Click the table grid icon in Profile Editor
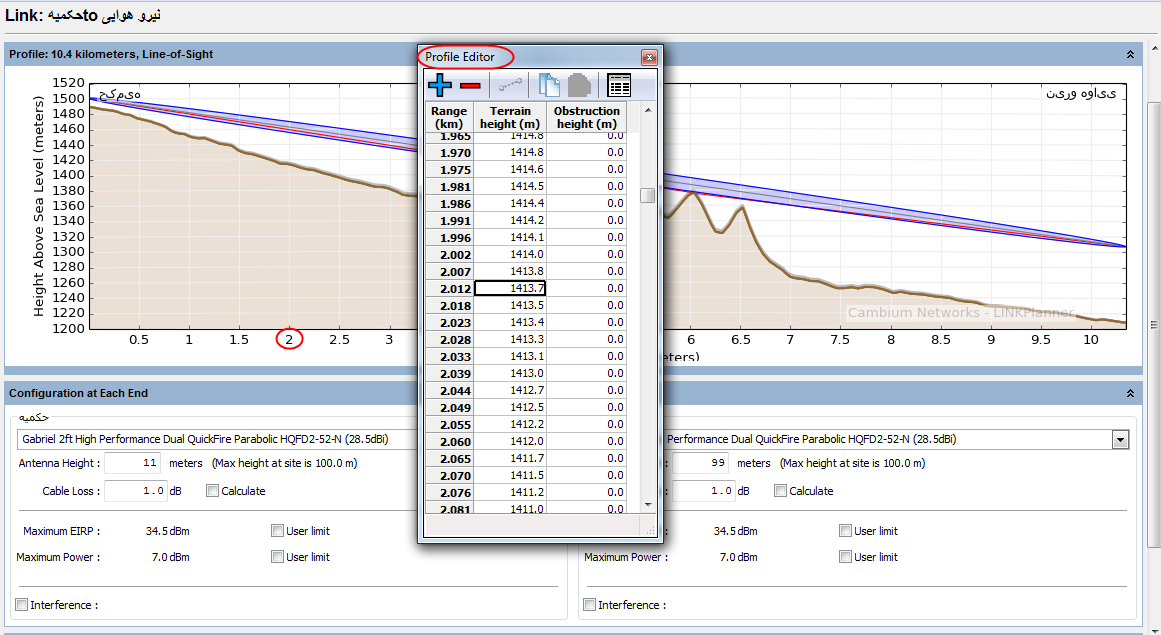 pyautogui.click(x=618, y=85)
